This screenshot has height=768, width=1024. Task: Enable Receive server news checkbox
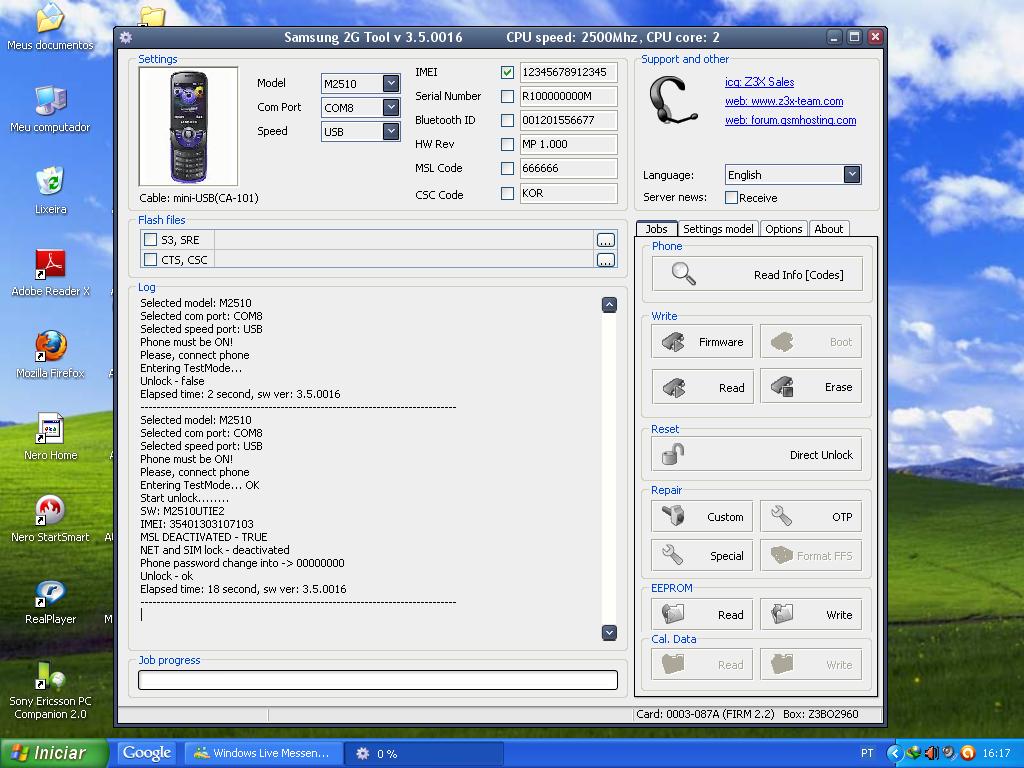(x=731, y=197)
